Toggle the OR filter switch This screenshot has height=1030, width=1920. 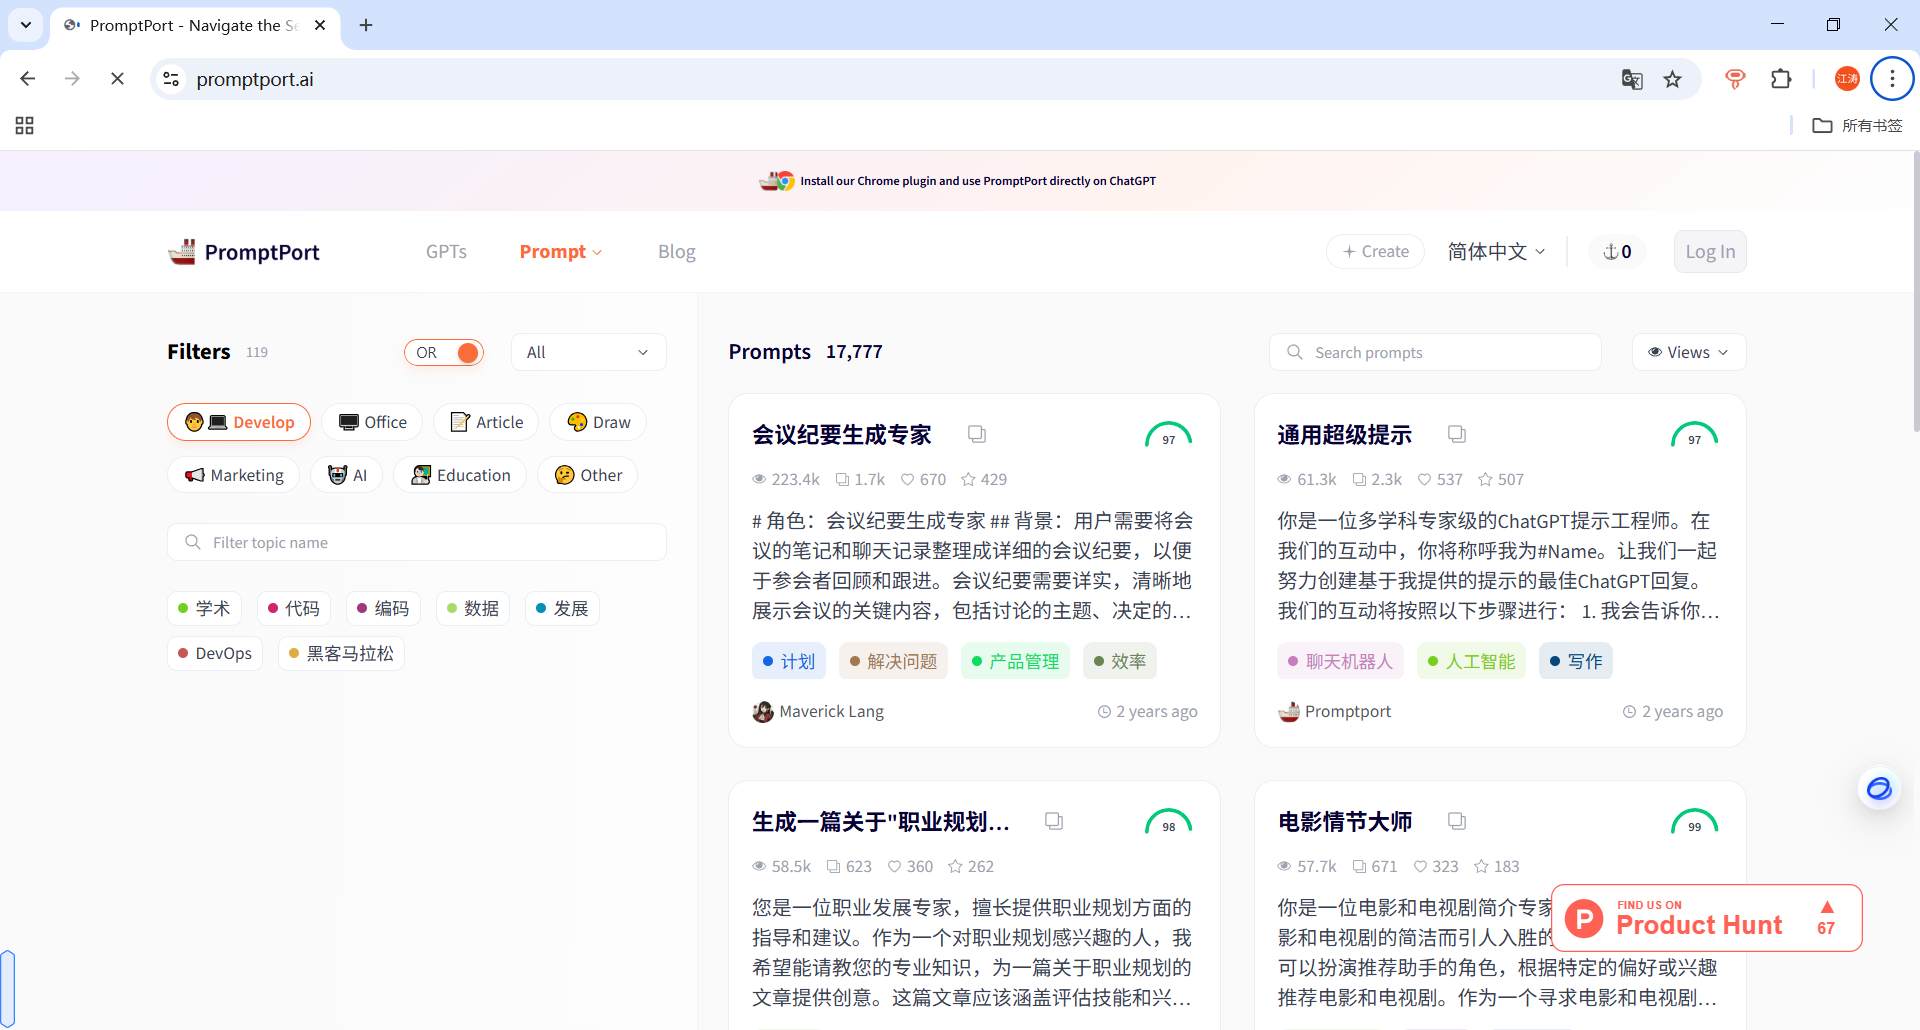[444, 352]
